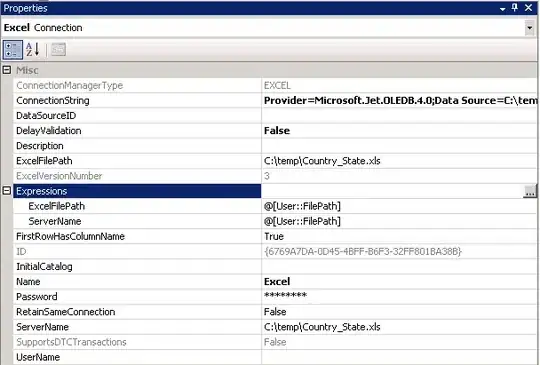The height and width of the screenshot is (365, 540).
Task: Select the ID property name
Action: coord(21,252)
